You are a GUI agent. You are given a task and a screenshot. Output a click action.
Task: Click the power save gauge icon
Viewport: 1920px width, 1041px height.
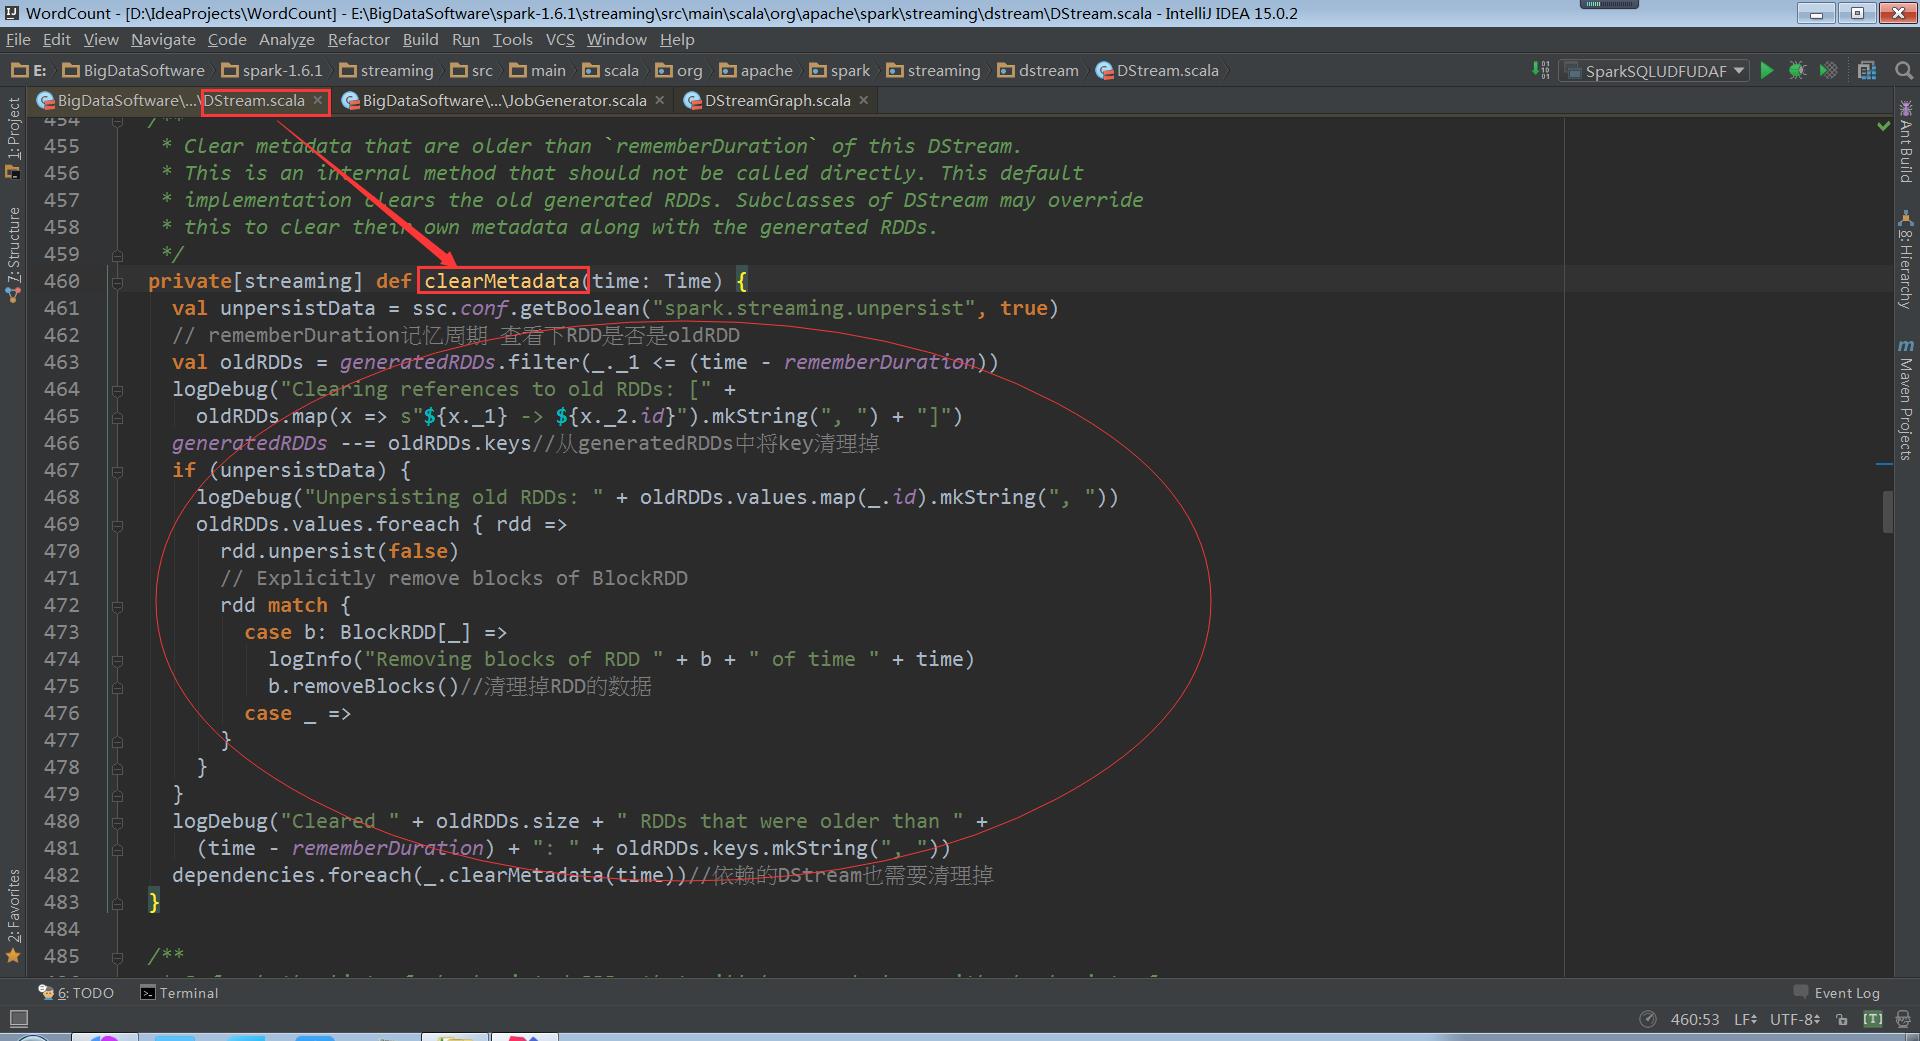1648,1019
